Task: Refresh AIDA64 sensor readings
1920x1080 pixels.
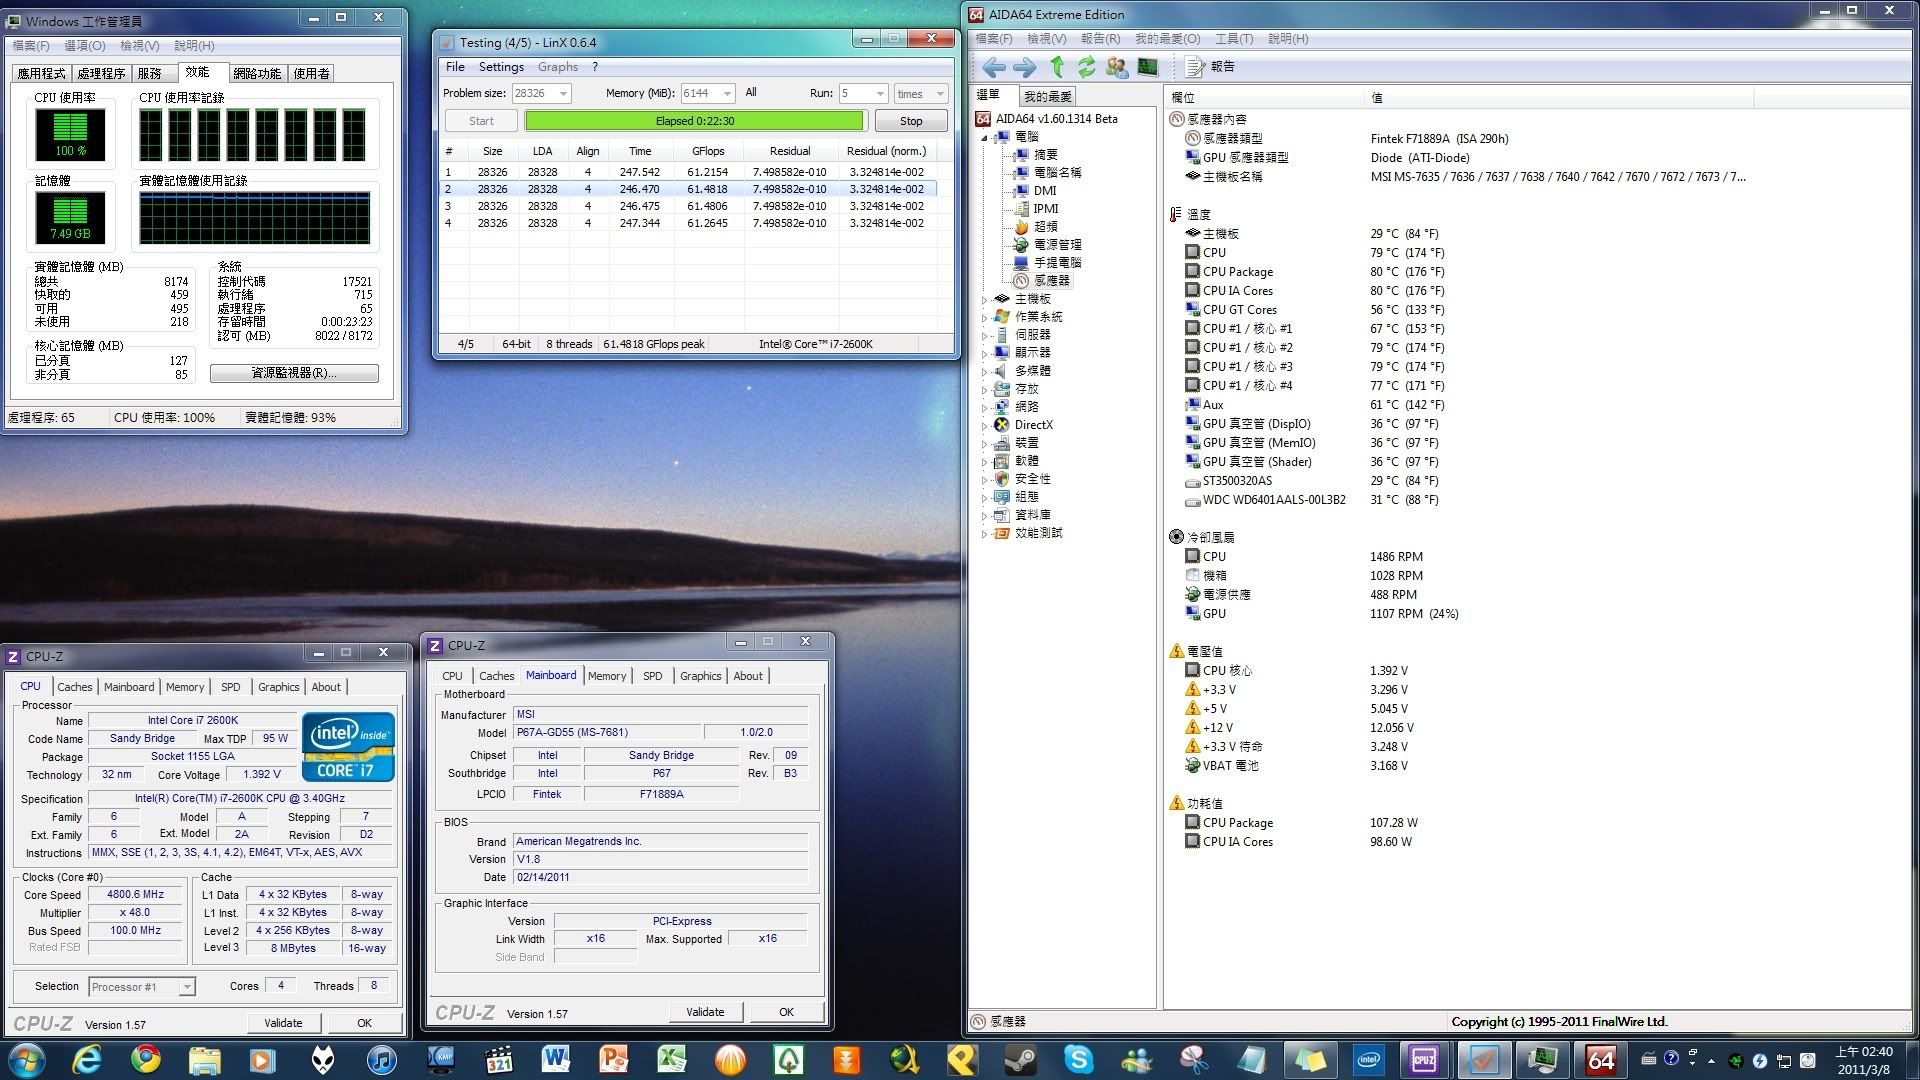Action: (1087, 67)
